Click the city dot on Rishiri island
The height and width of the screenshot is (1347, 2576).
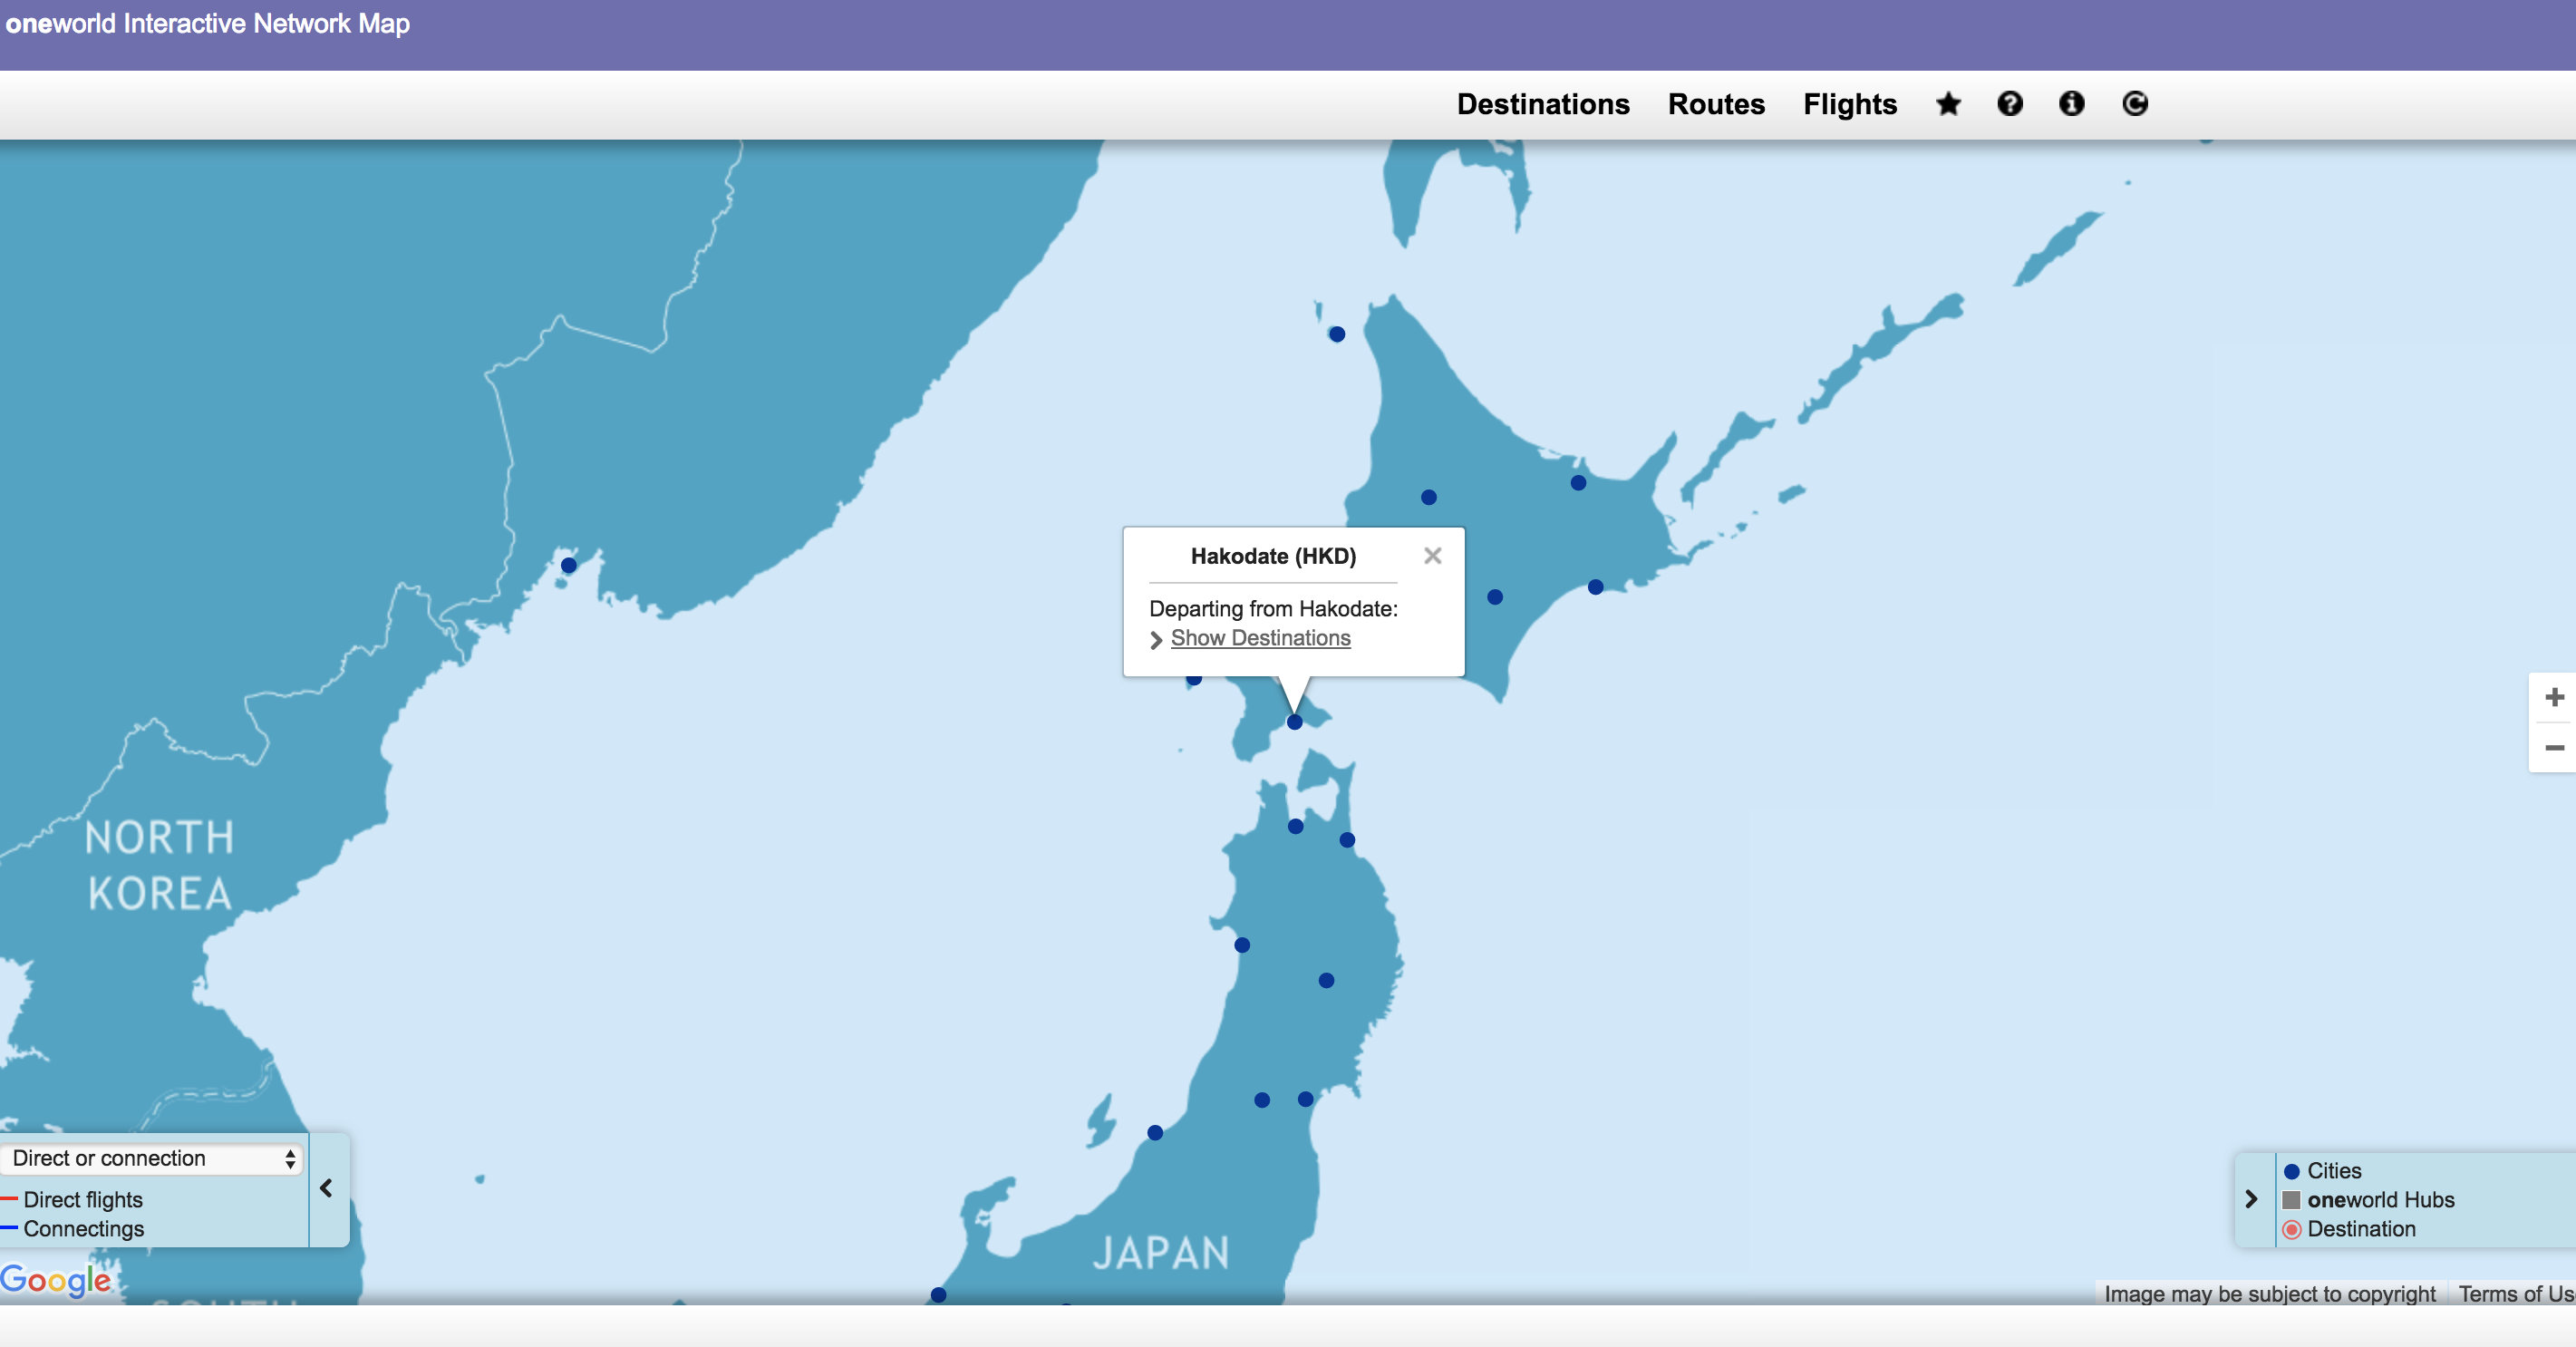pyautogui.click(x=1337, y=334)
